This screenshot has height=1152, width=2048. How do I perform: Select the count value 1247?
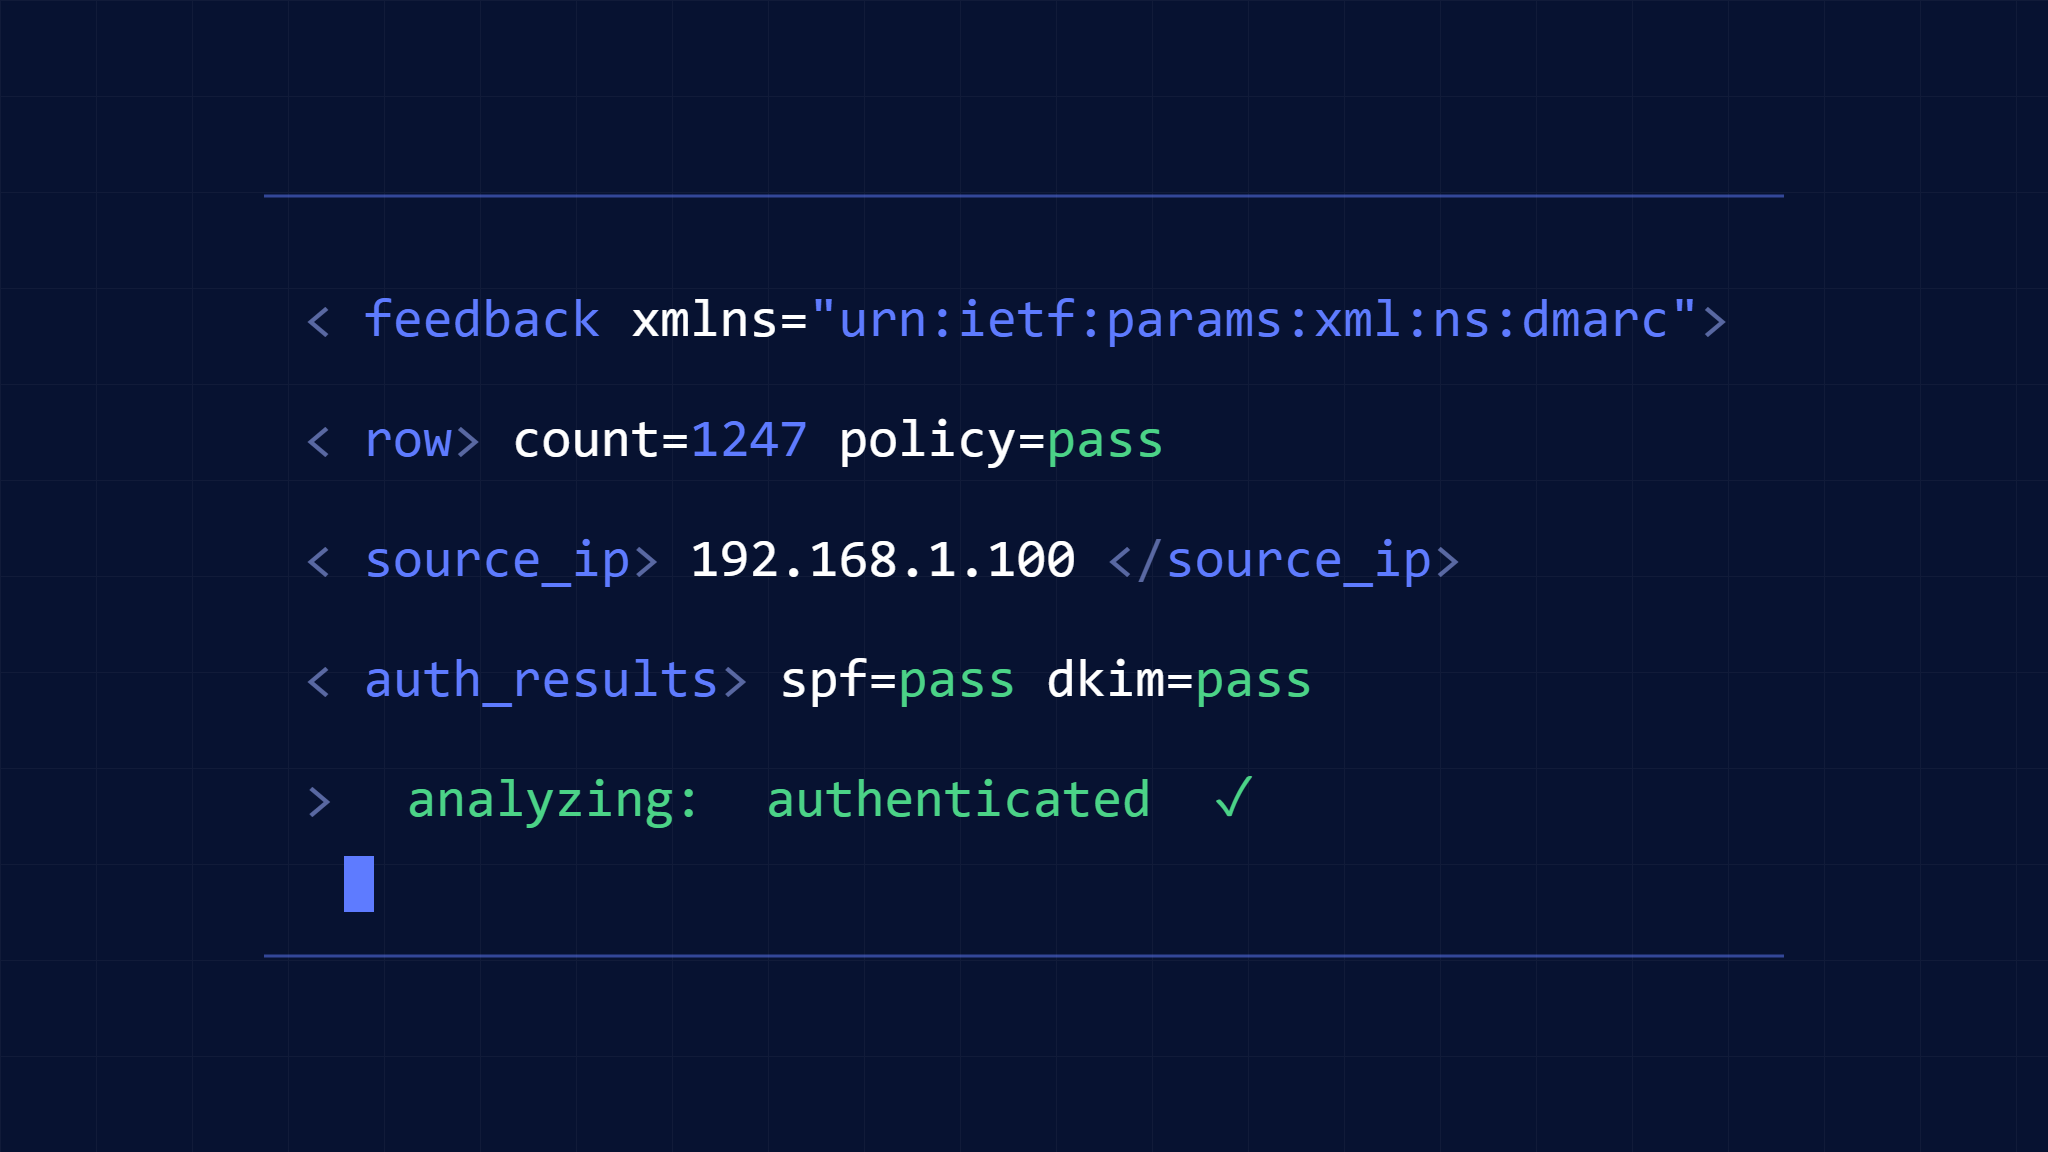pyautogui.click(x=749, y=440)
